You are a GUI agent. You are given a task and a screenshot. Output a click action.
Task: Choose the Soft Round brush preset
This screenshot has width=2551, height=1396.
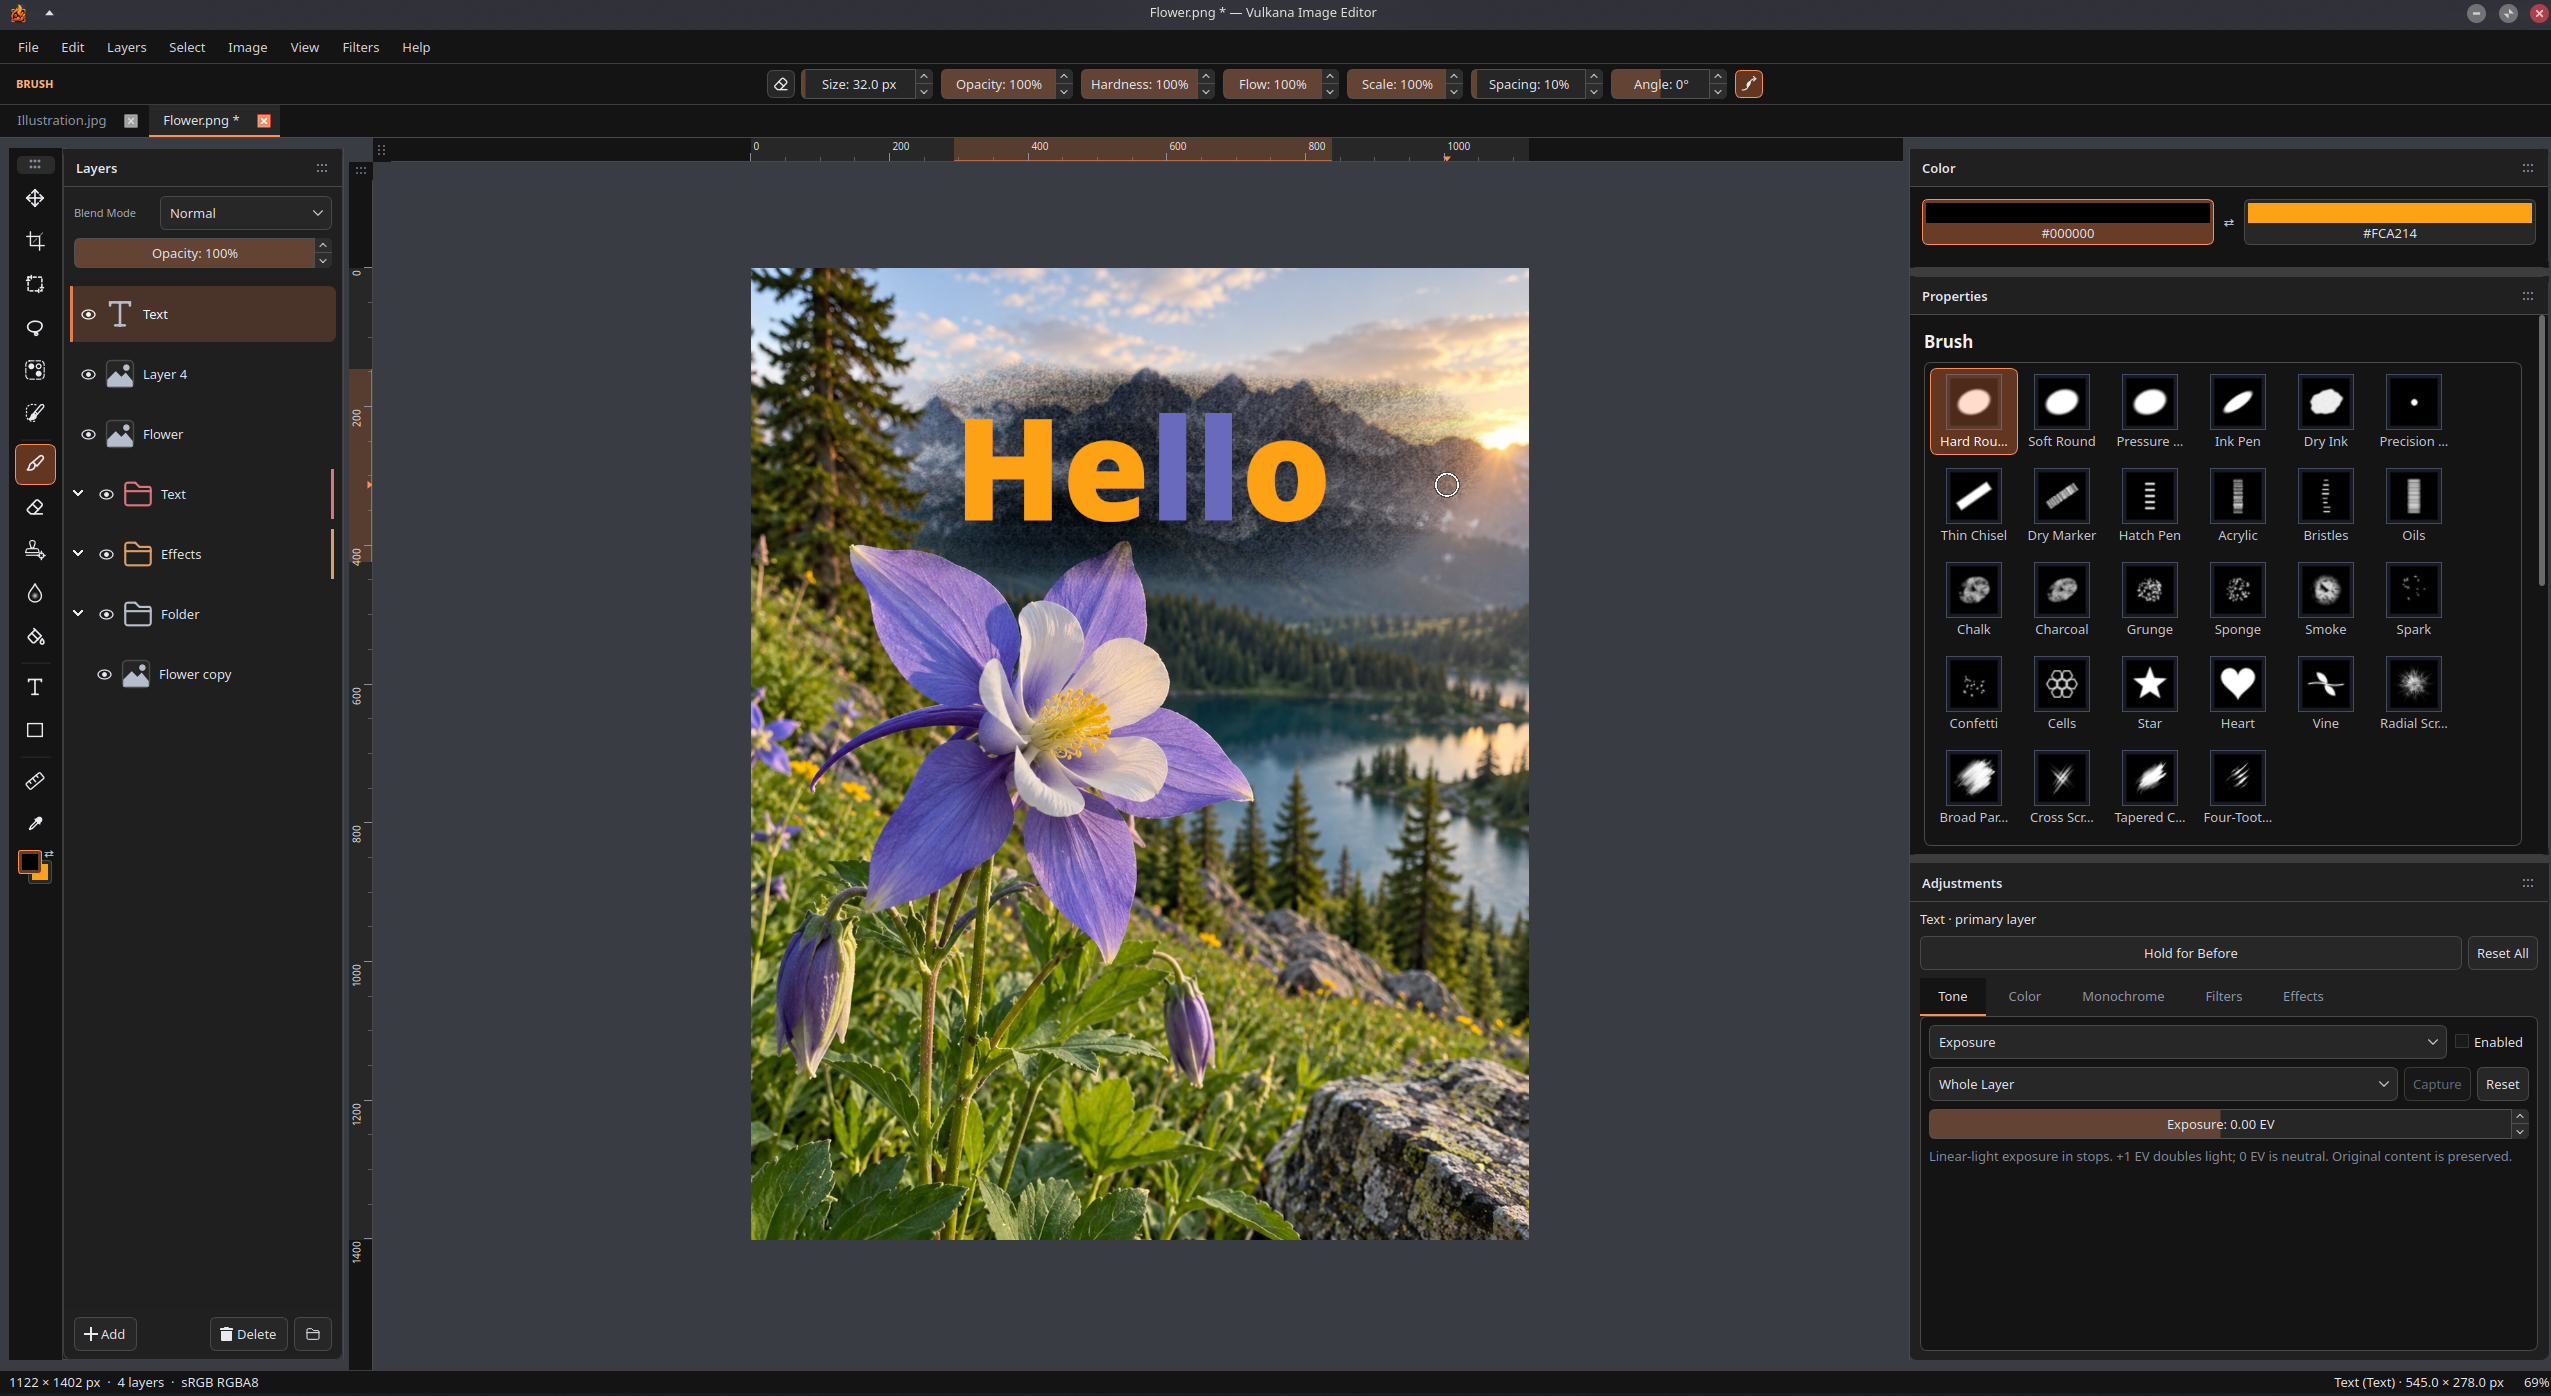click(2061, 411)
